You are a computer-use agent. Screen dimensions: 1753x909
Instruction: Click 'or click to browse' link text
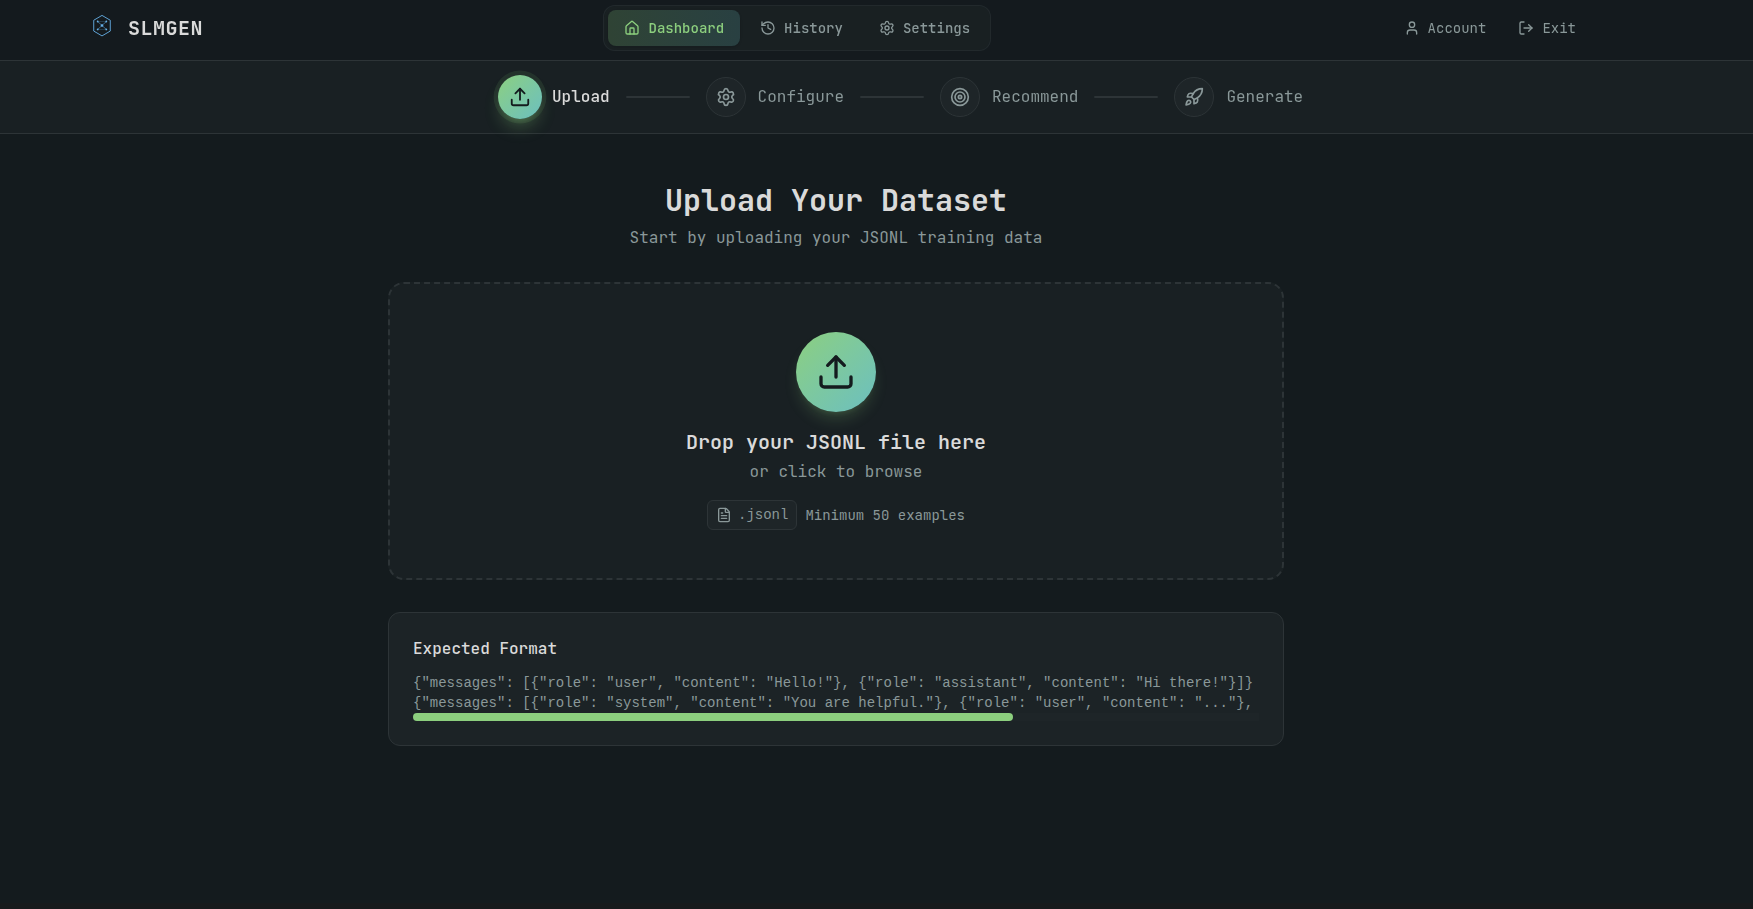[x=836, y=472]
